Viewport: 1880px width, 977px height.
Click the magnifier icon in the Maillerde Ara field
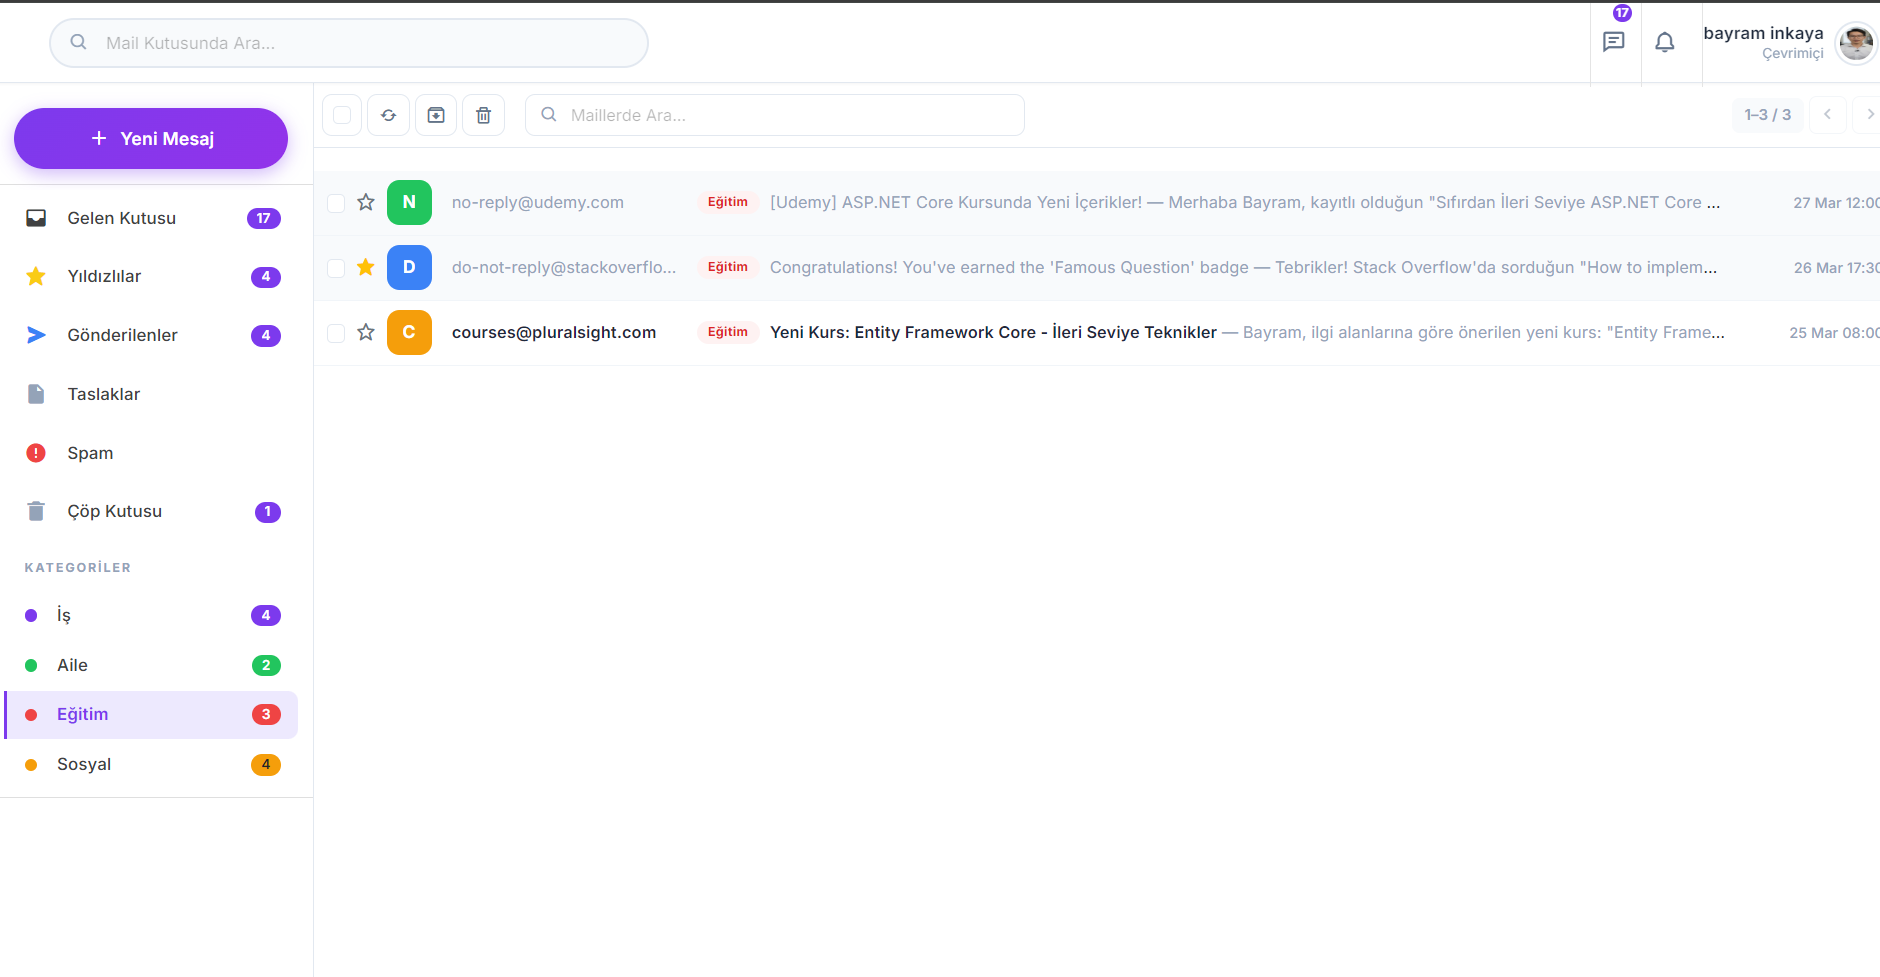(x=549, y=114)
